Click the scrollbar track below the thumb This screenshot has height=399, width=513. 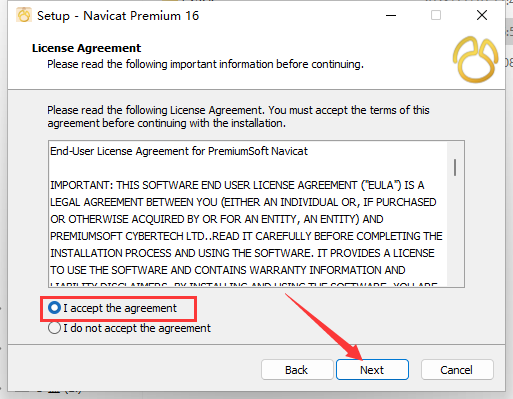[455, 233]
